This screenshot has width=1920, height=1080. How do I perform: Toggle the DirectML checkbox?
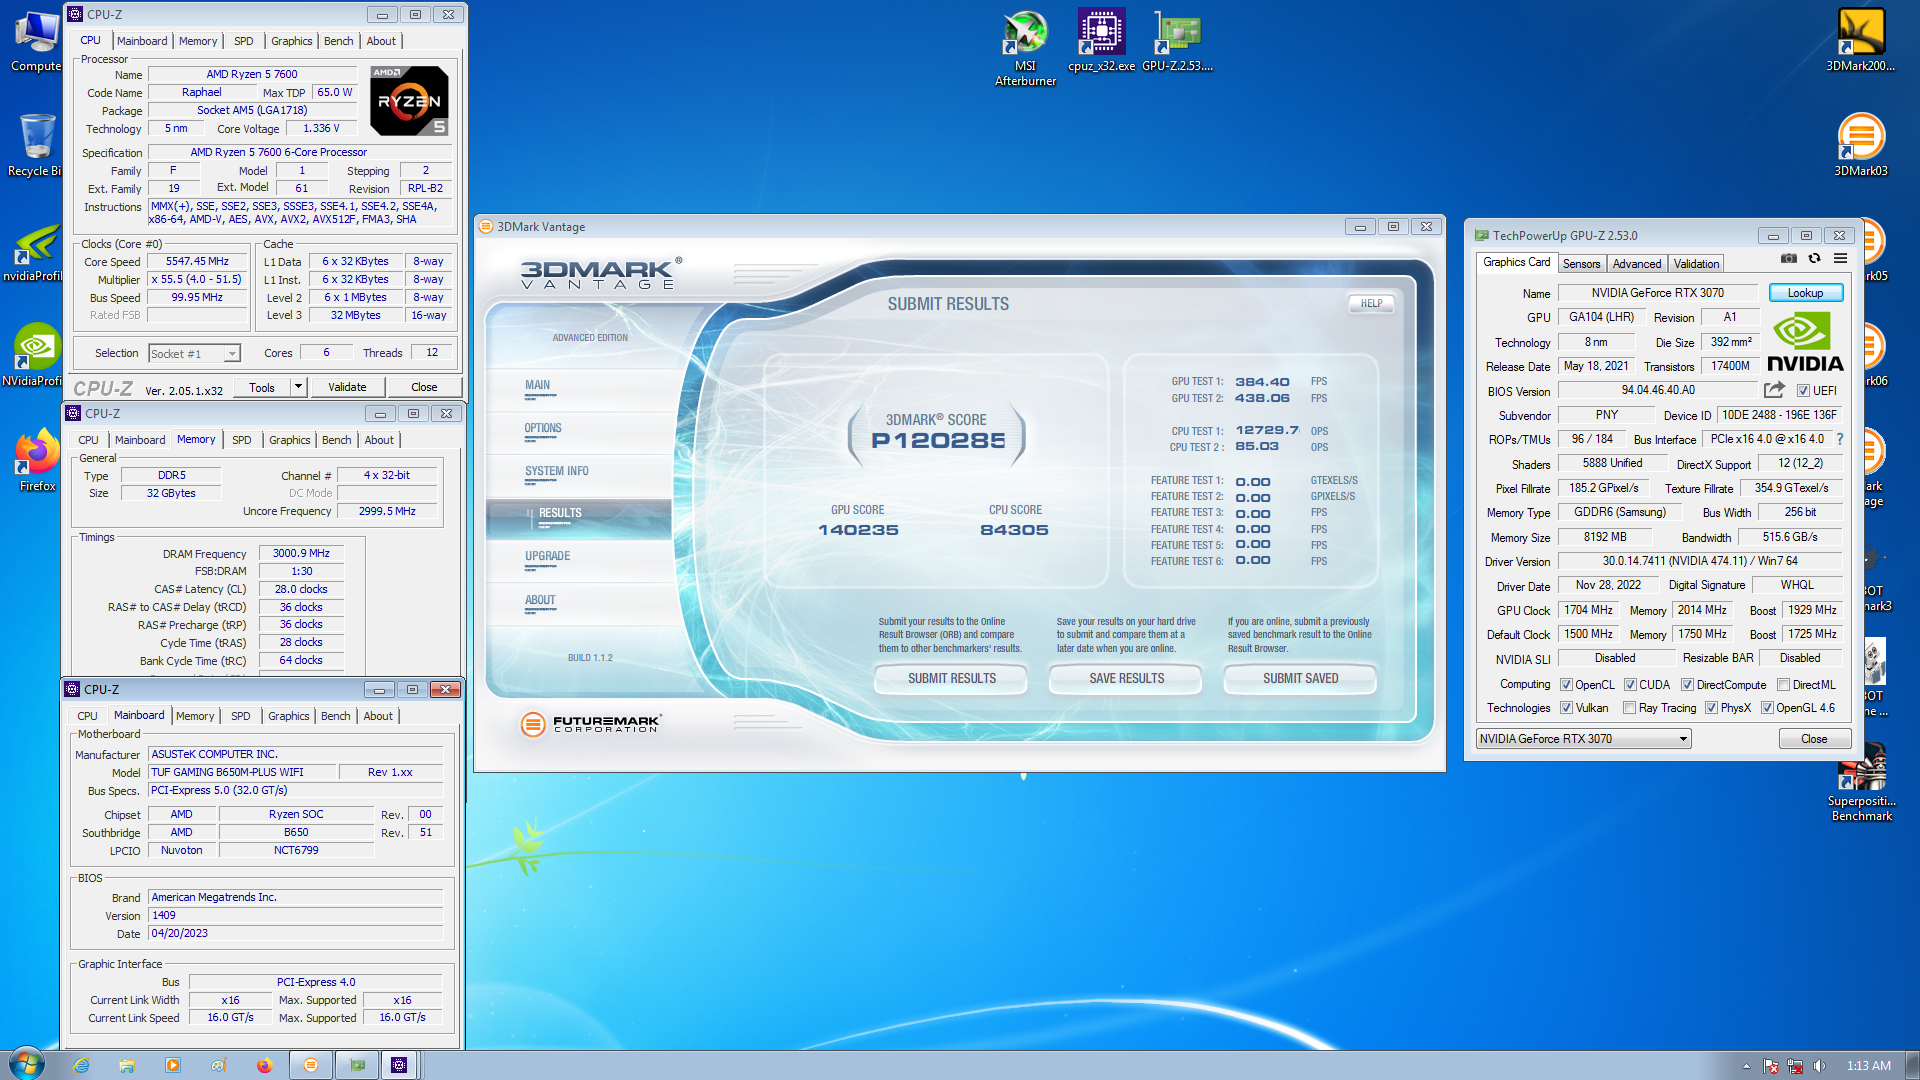point(1783,685)
